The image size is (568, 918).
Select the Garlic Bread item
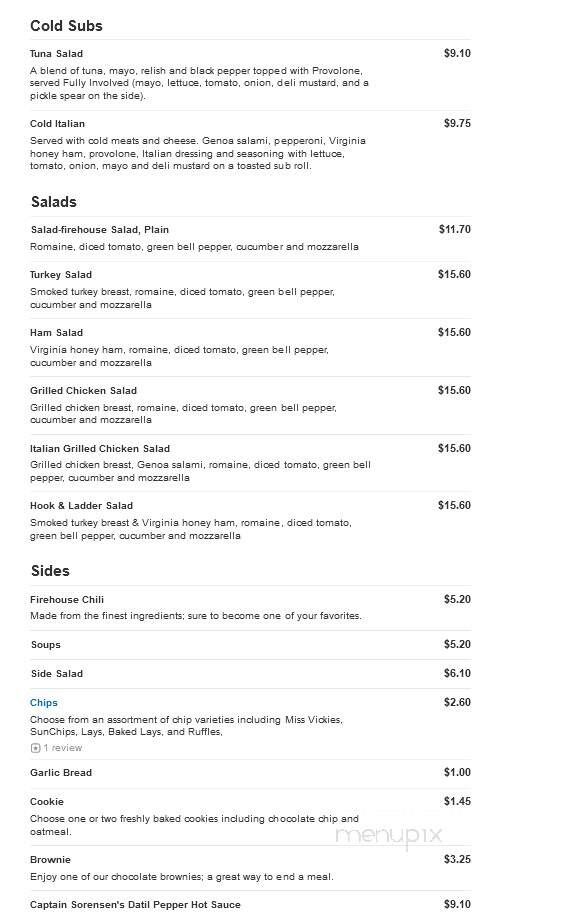click(x=61, y=772)
